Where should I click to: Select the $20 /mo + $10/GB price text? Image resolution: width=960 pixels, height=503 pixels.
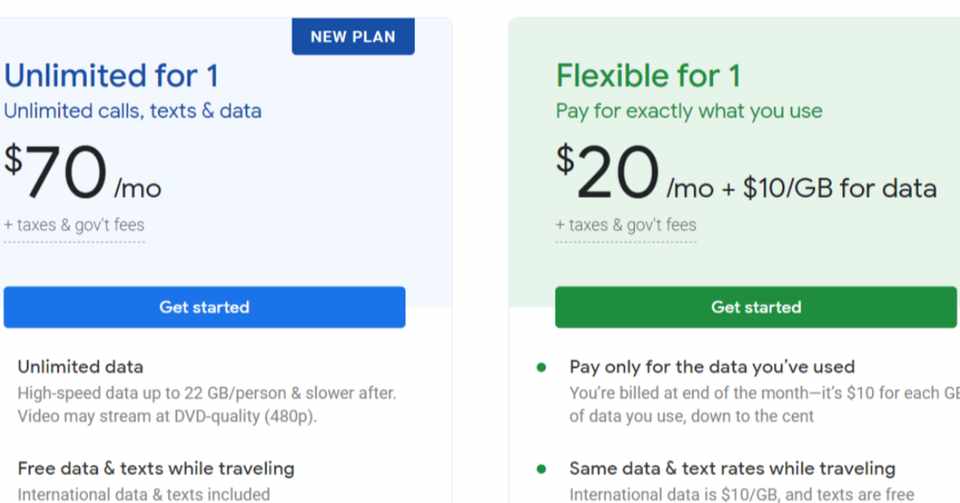746,174
